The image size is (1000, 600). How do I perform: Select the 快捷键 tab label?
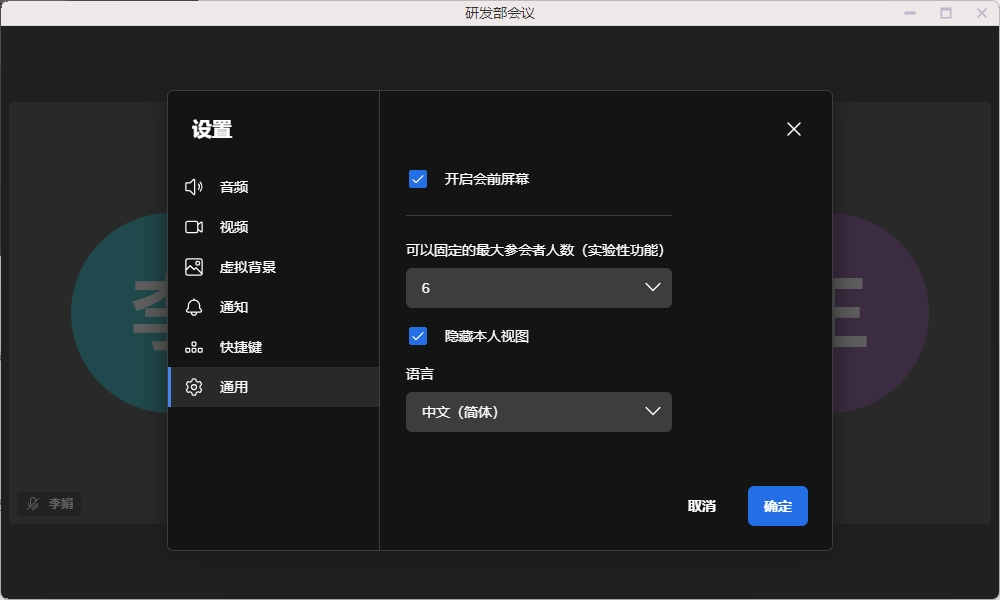click(241, 347)
